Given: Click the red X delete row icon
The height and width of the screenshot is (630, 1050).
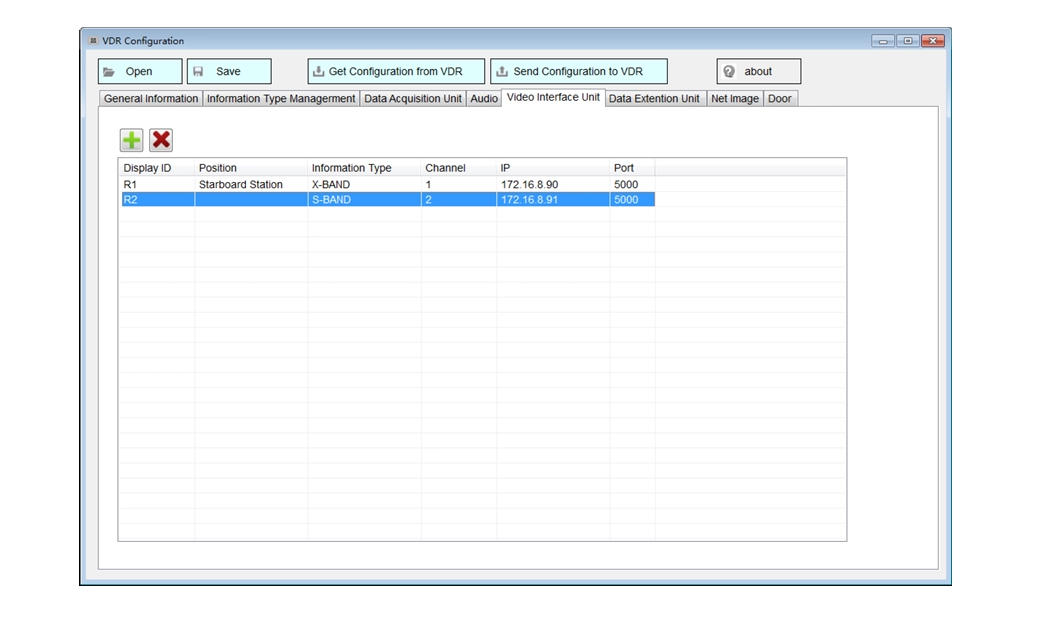Looking at the screenshot, I should pos(161,140).
